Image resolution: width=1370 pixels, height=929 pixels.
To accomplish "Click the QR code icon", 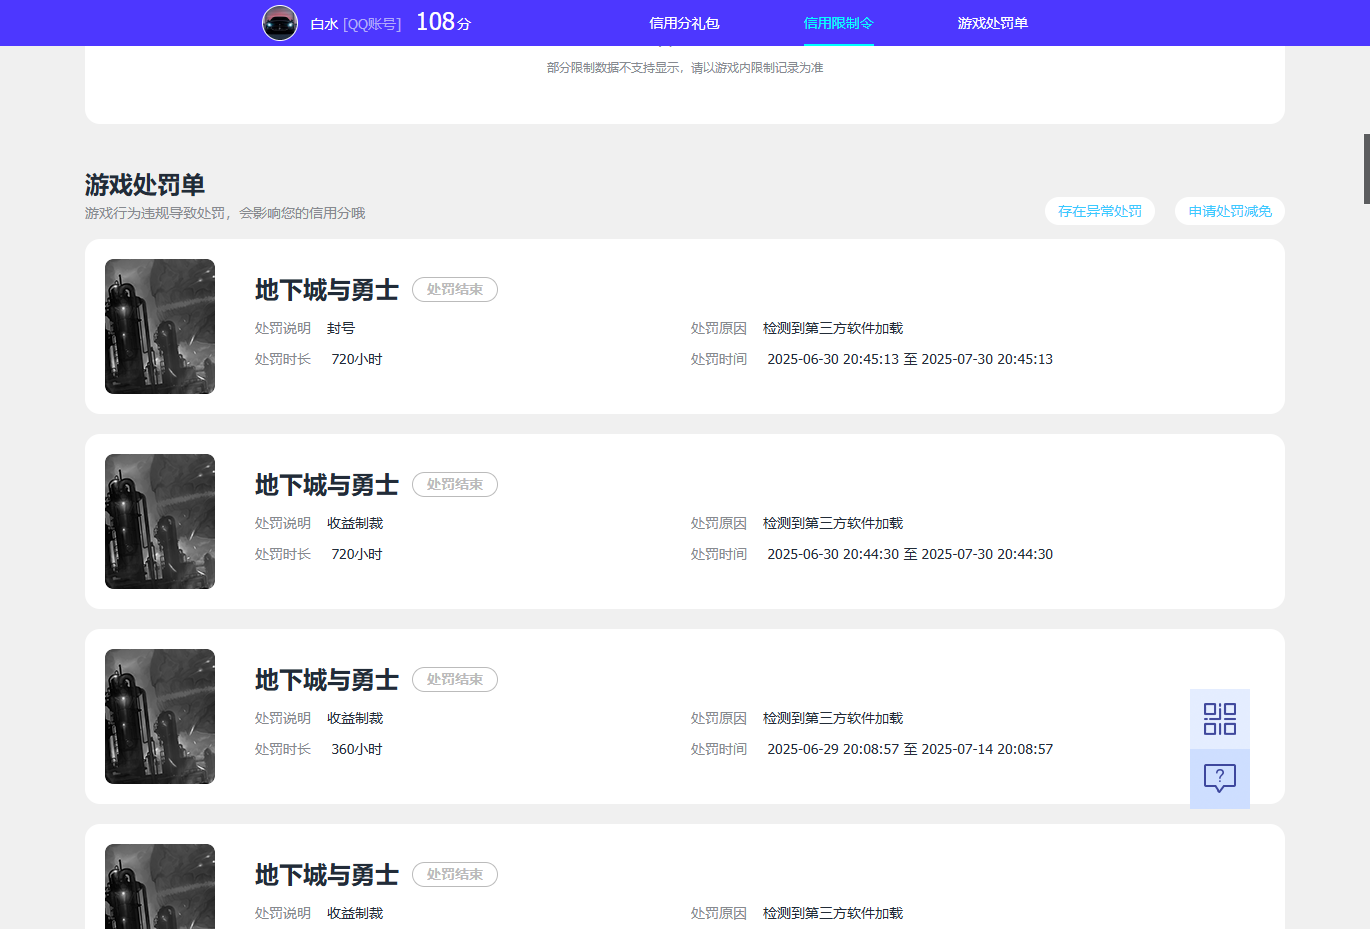I will point(1219,719).
